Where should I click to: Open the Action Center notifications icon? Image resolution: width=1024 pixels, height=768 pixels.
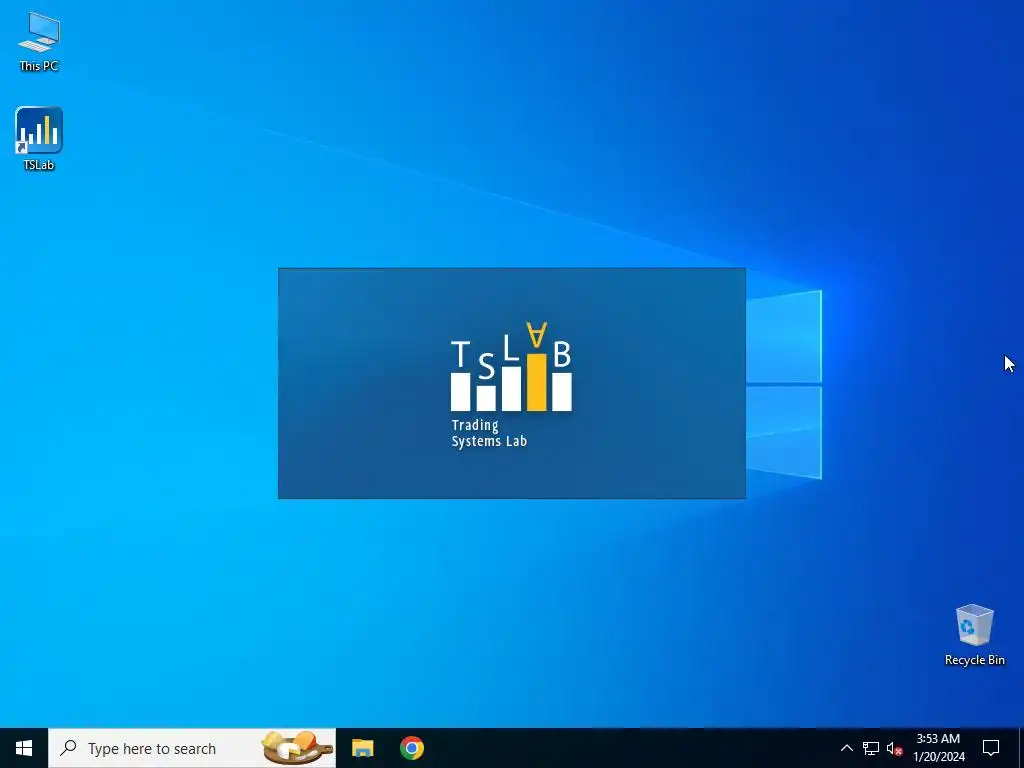pyautogui.click(x=991, y=748)
